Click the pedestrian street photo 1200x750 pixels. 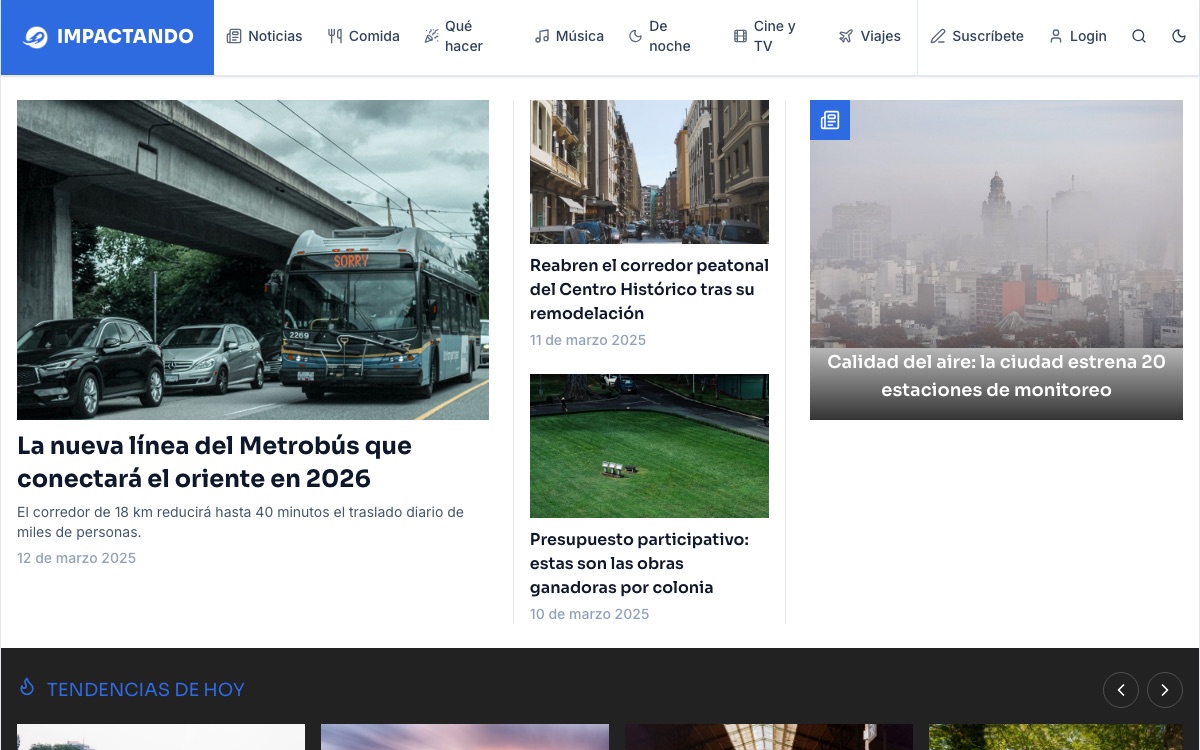(649, 172)
